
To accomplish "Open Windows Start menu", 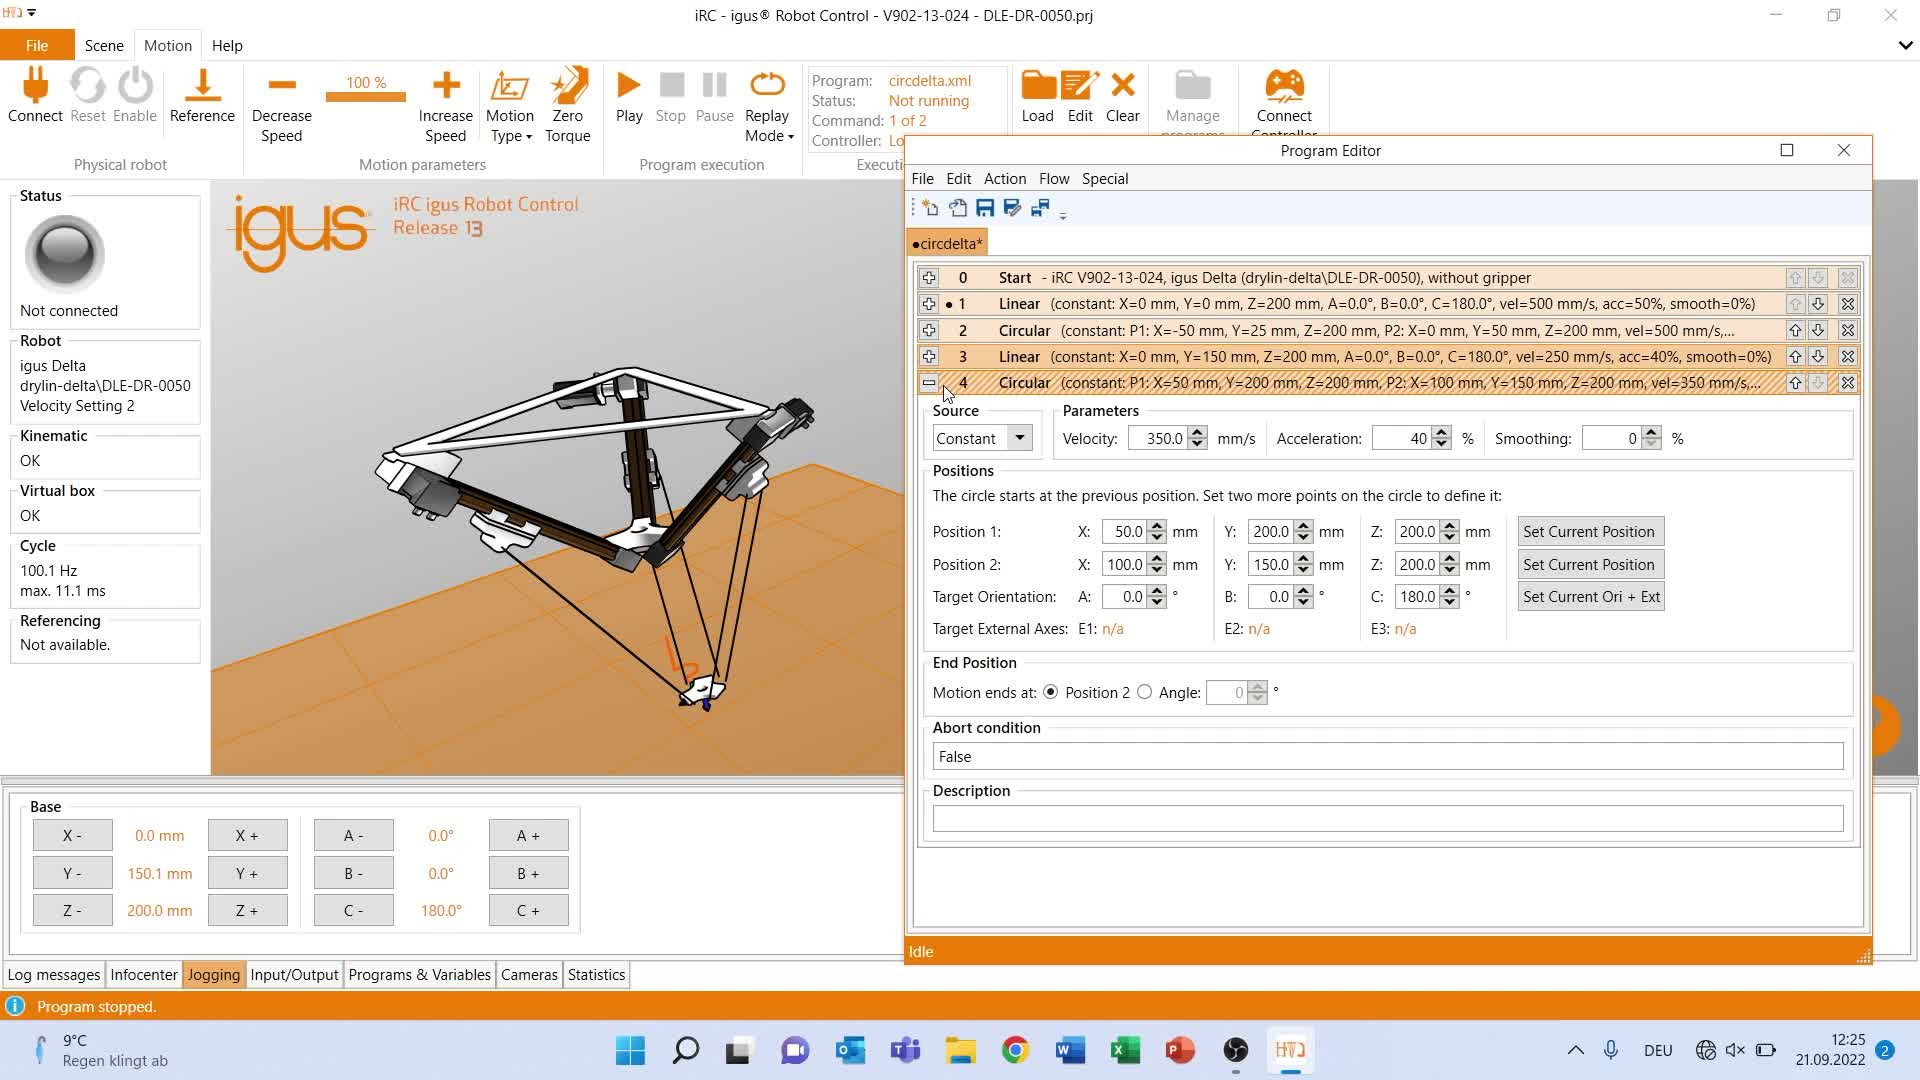I will click(630, 1050).
